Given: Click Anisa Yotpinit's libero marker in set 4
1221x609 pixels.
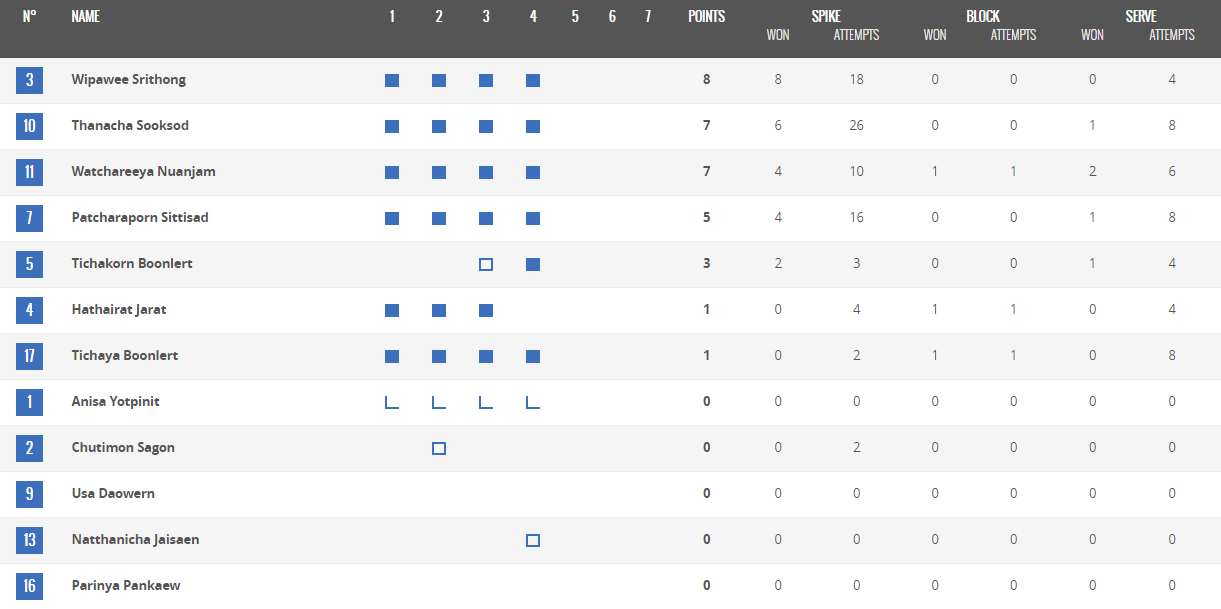Looking at the screenshot, I should [533, 402].
